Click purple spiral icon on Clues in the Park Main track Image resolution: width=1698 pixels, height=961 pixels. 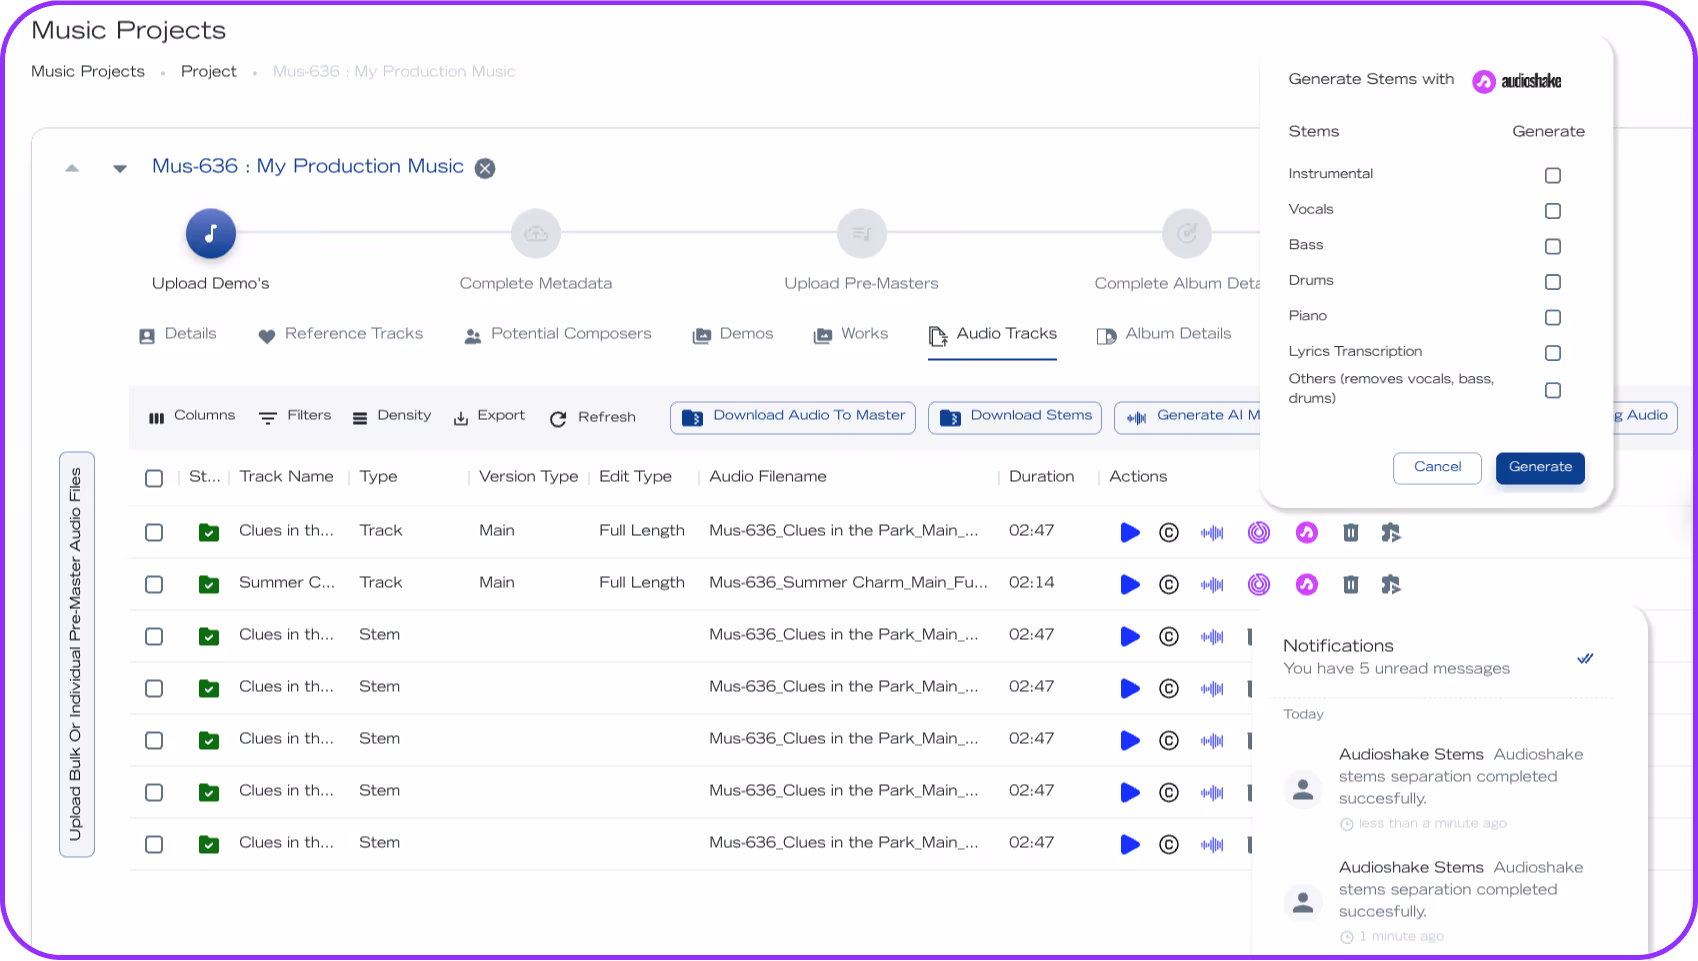(x=1259, y=533)
